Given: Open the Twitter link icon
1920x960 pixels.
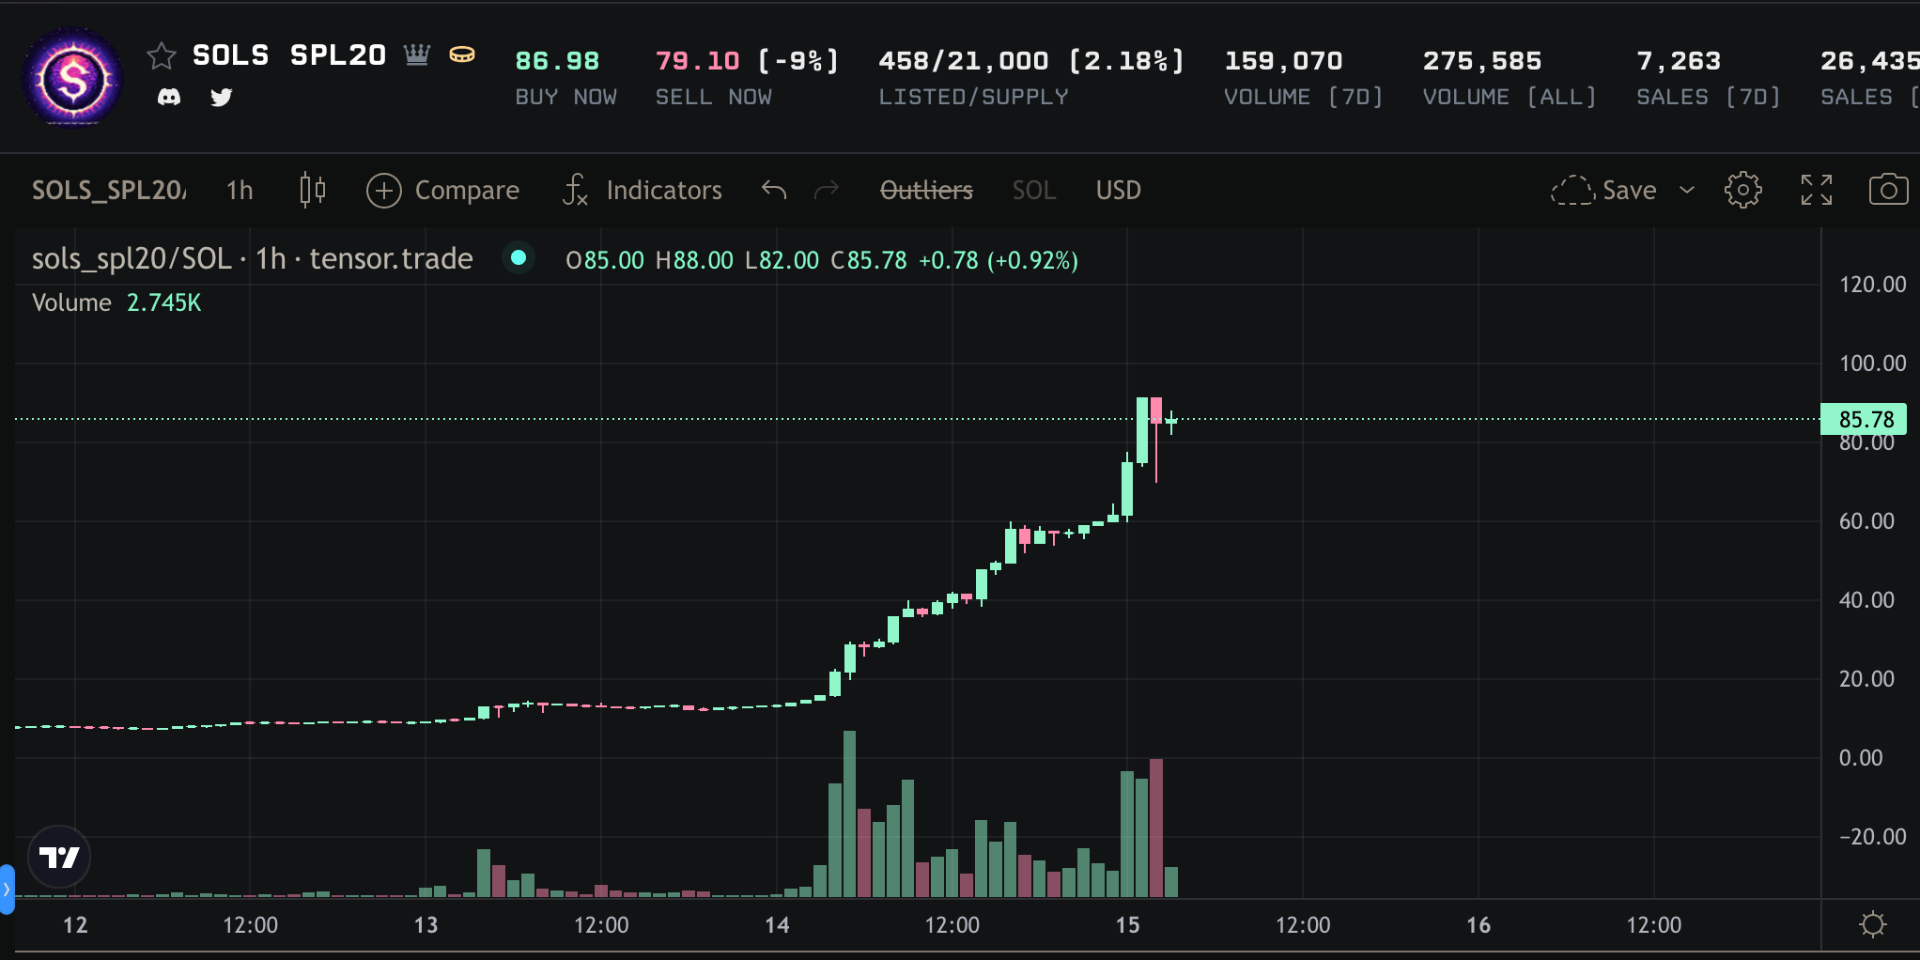Looking at the screenshot, I should click(221, 97).
